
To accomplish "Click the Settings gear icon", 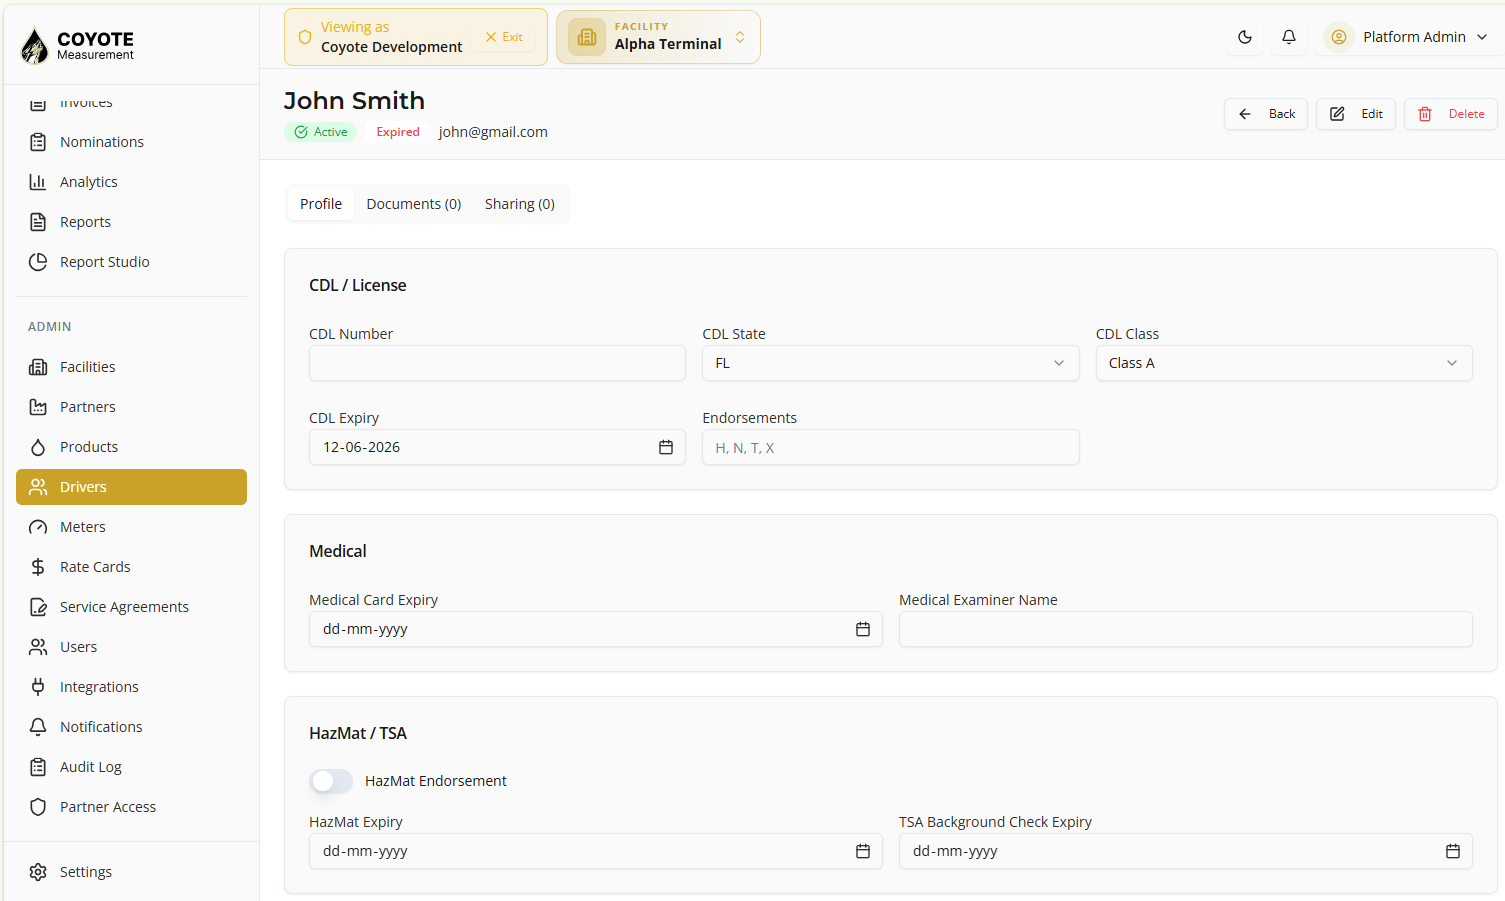I will 38,872.
